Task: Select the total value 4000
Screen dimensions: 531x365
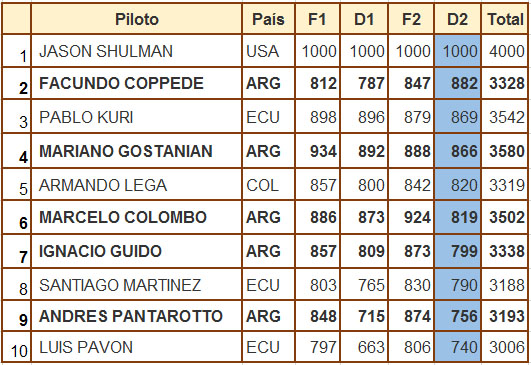Action: pos(505,51)
